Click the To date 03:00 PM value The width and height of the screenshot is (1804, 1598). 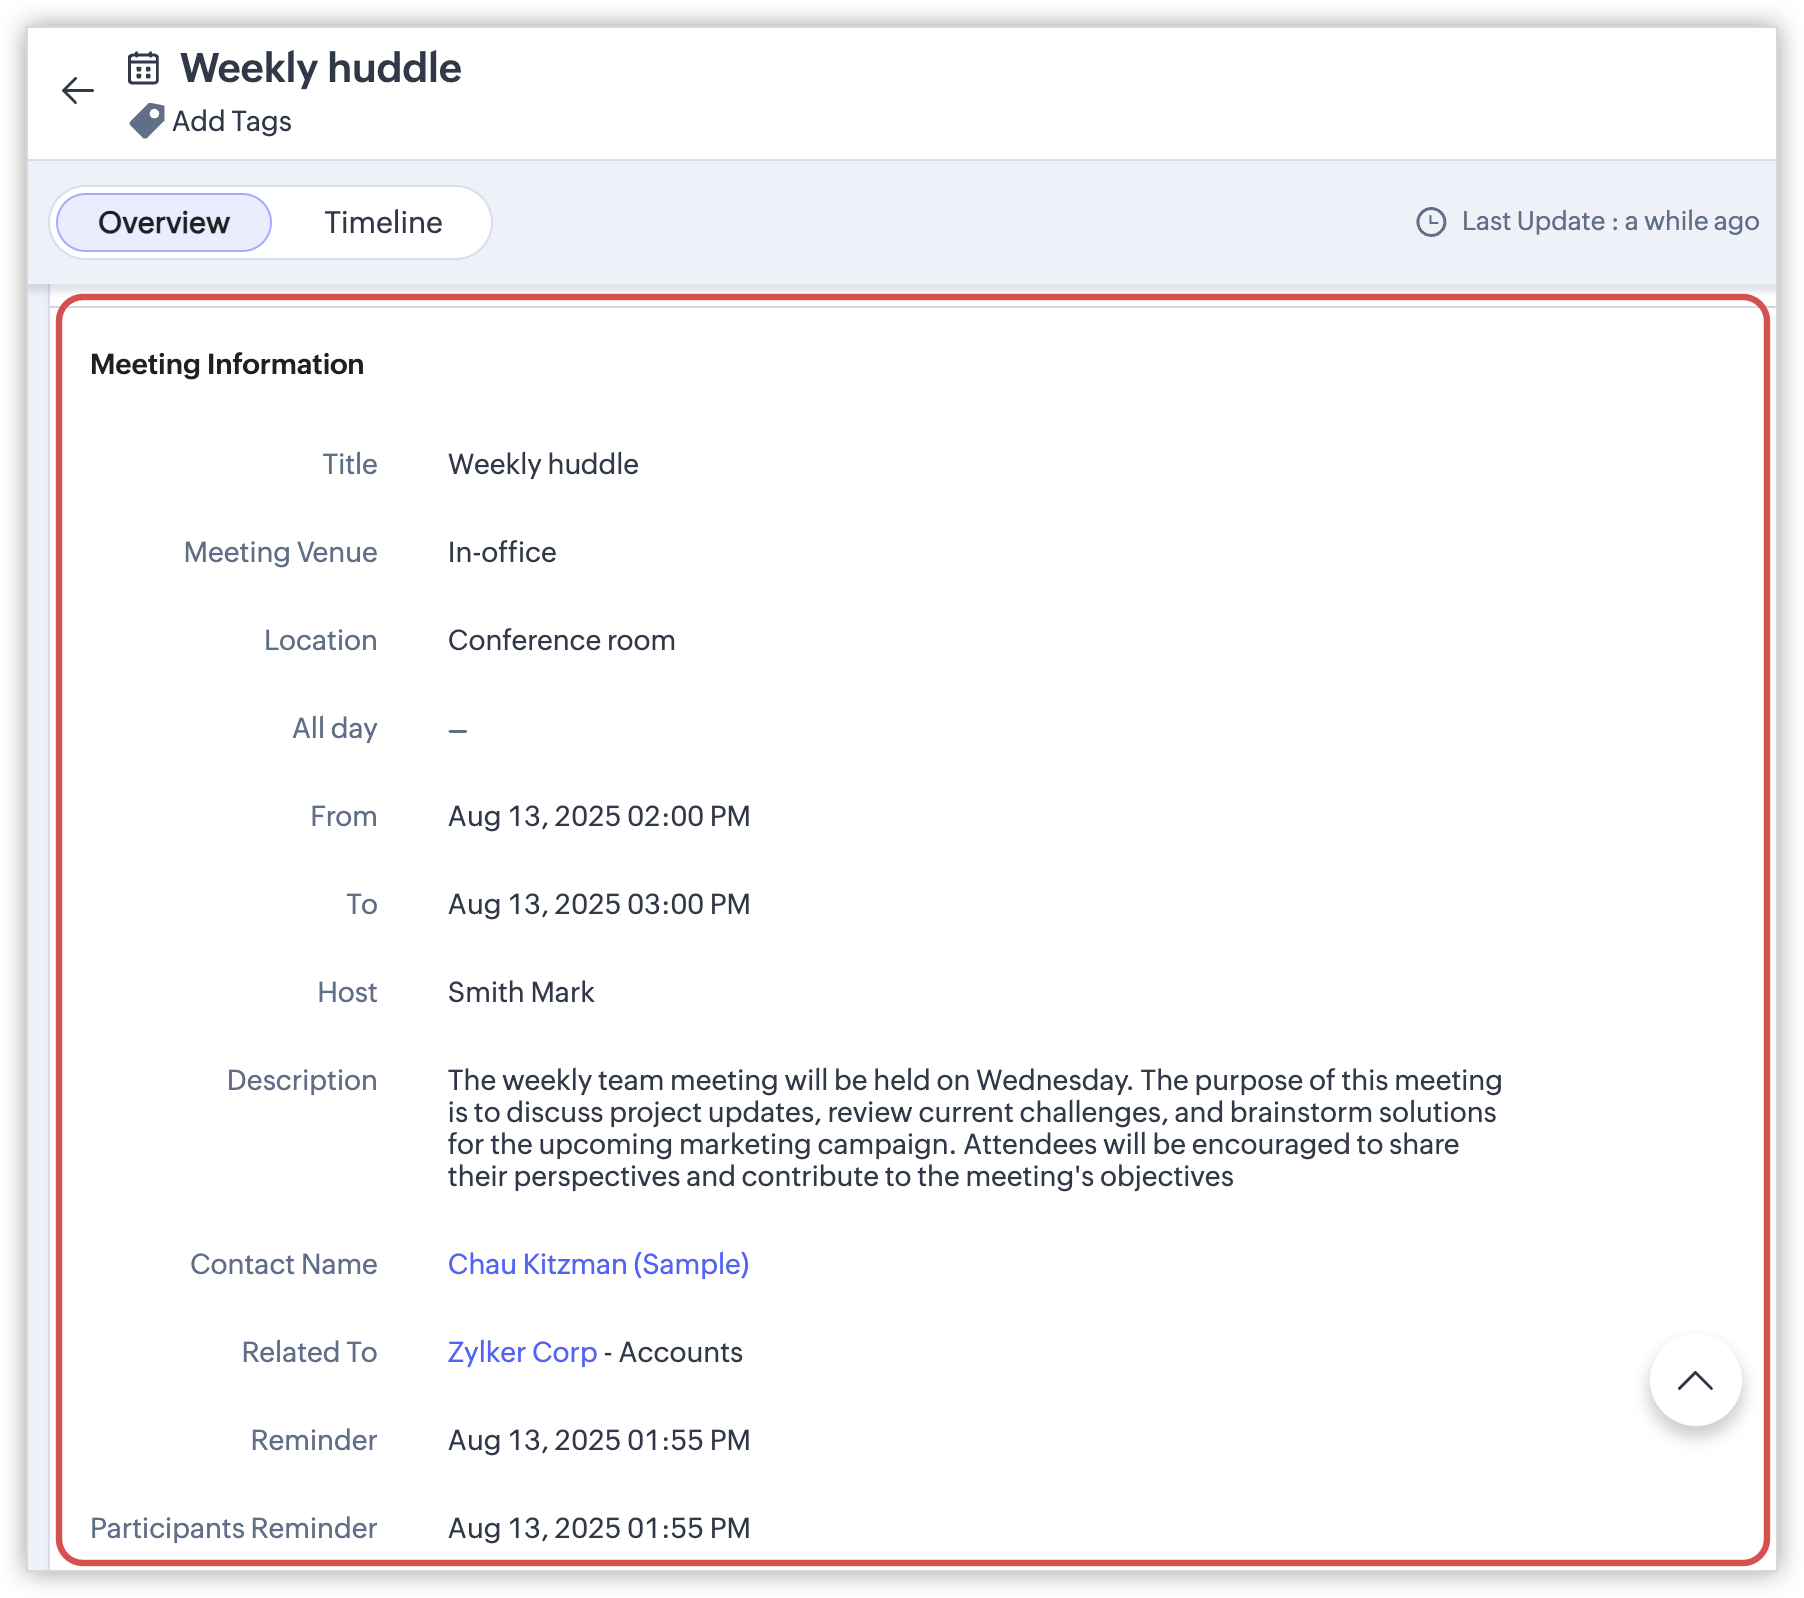598,904
